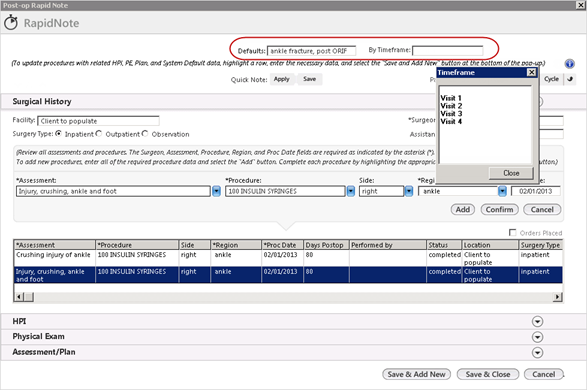Expand the HPI section
The height and width of the screenshot is (390, 587).
pos(537,322)
